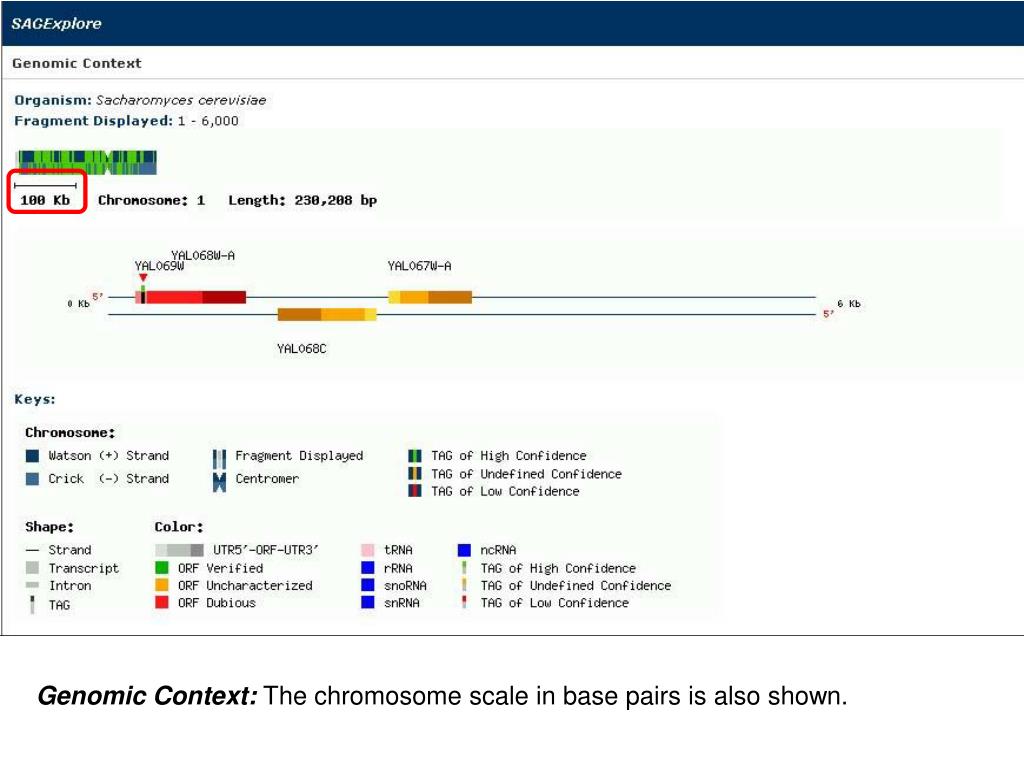The width and height of the screenshot is (1024, 768).
Task: Click the SAGExplore header title
Action: click(57, 24)
